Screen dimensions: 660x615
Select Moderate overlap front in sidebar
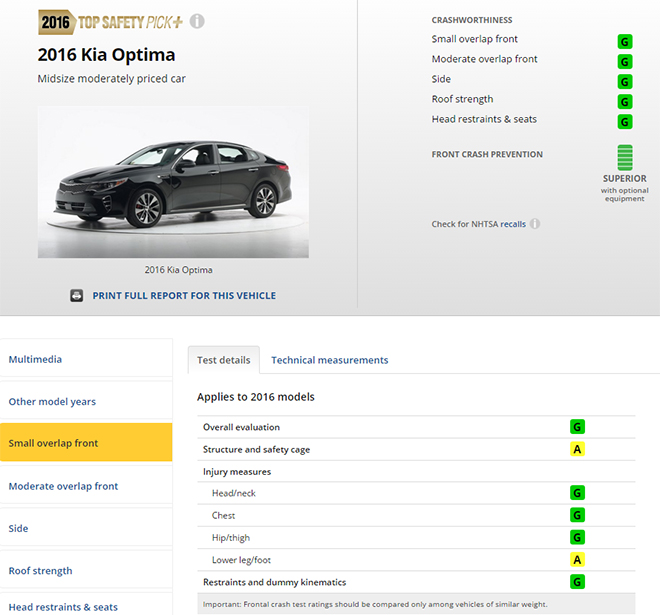[63, 487]
